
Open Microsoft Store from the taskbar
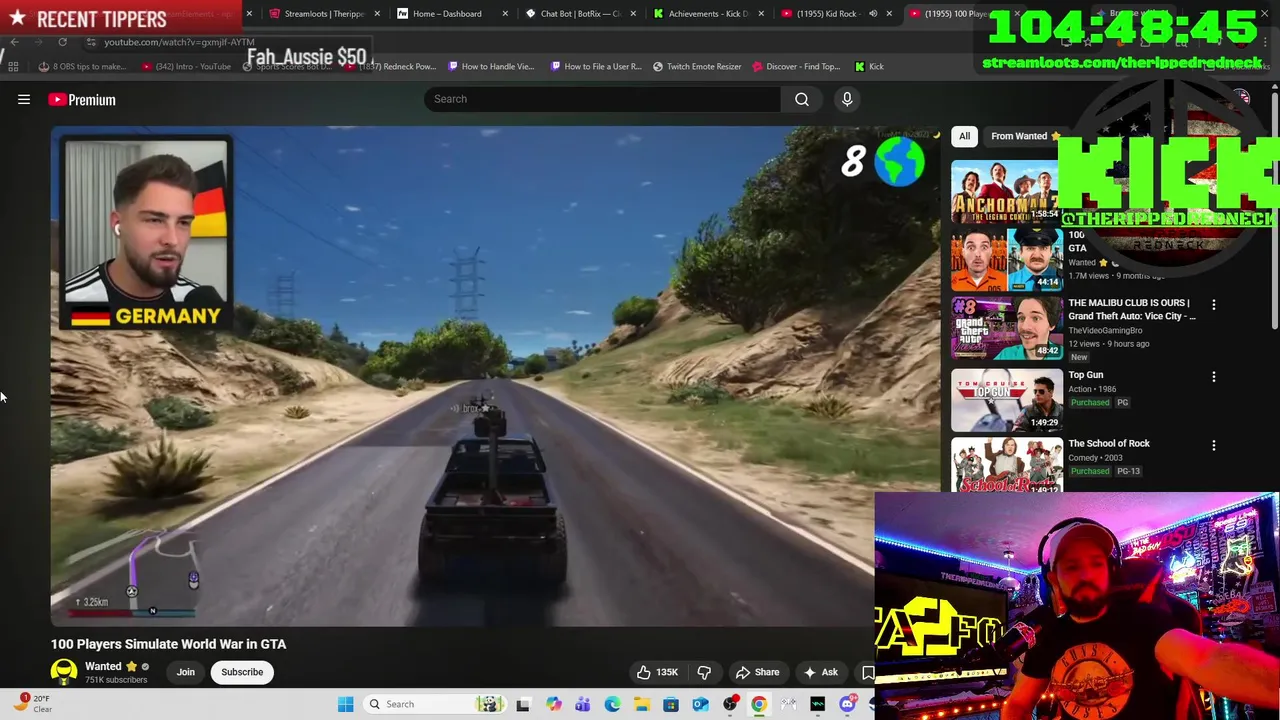(671, 704)
